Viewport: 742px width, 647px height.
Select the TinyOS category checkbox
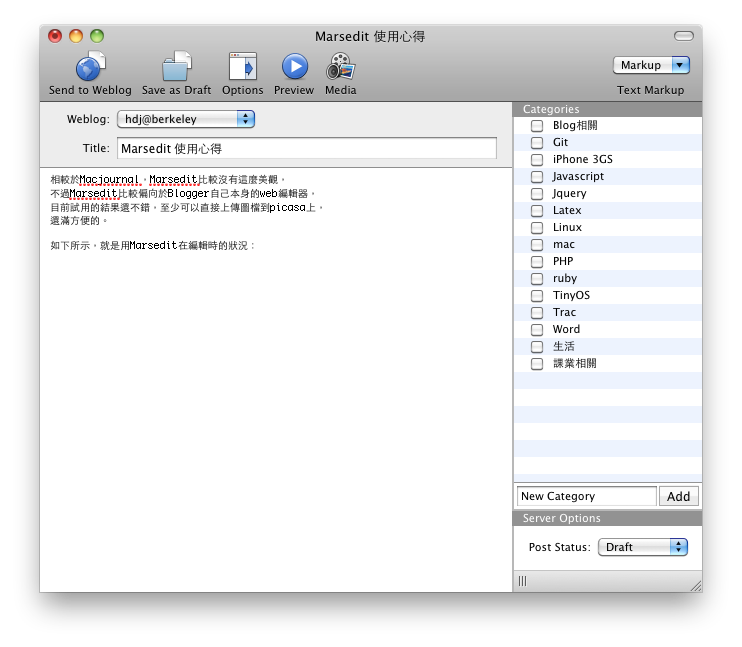[x=537, y=296]
